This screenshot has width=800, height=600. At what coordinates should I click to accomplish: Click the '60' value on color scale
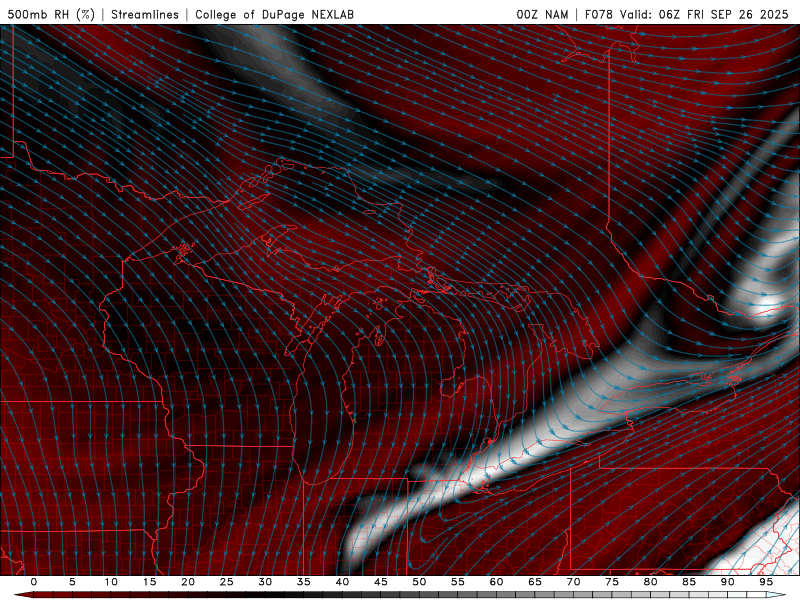[496, 582]
